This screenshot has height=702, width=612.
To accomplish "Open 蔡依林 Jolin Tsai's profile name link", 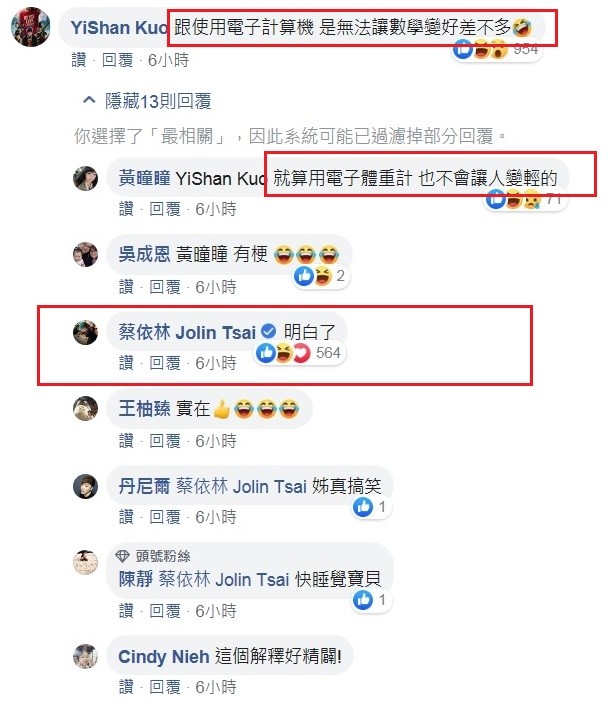I will (x=187, y=332).
